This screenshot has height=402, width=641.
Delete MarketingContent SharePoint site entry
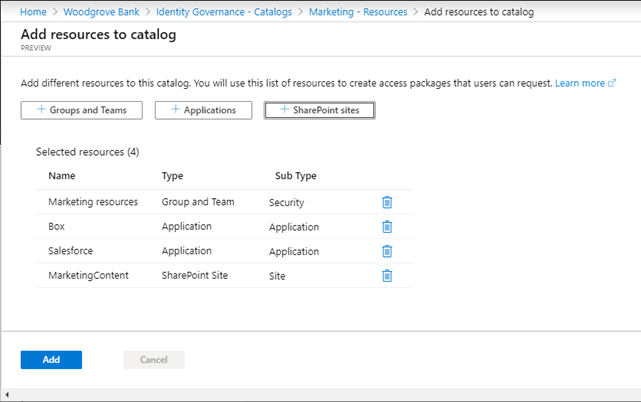click(387, 276)
